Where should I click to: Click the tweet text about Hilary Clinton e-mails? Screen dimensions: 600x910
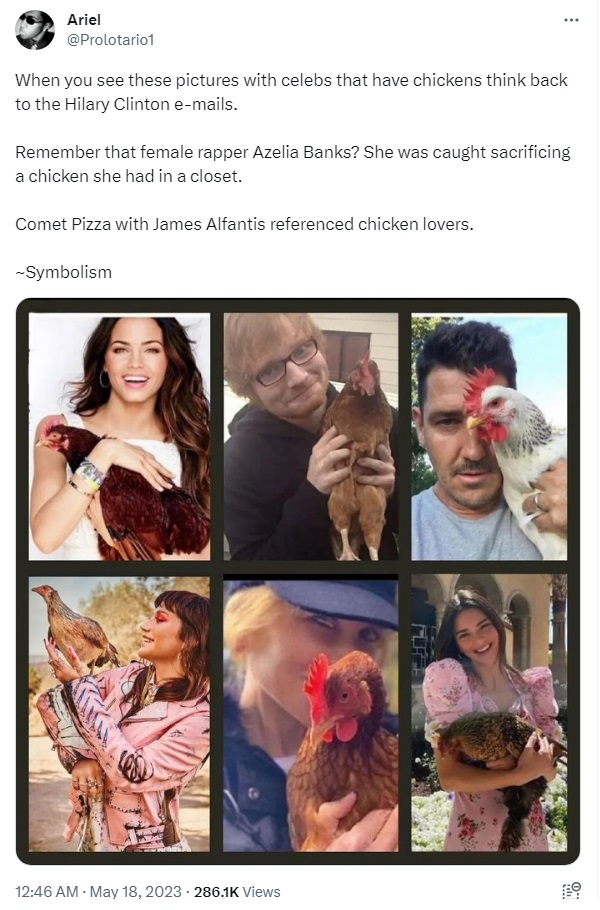pyautogui.click(x=291, y=92)
